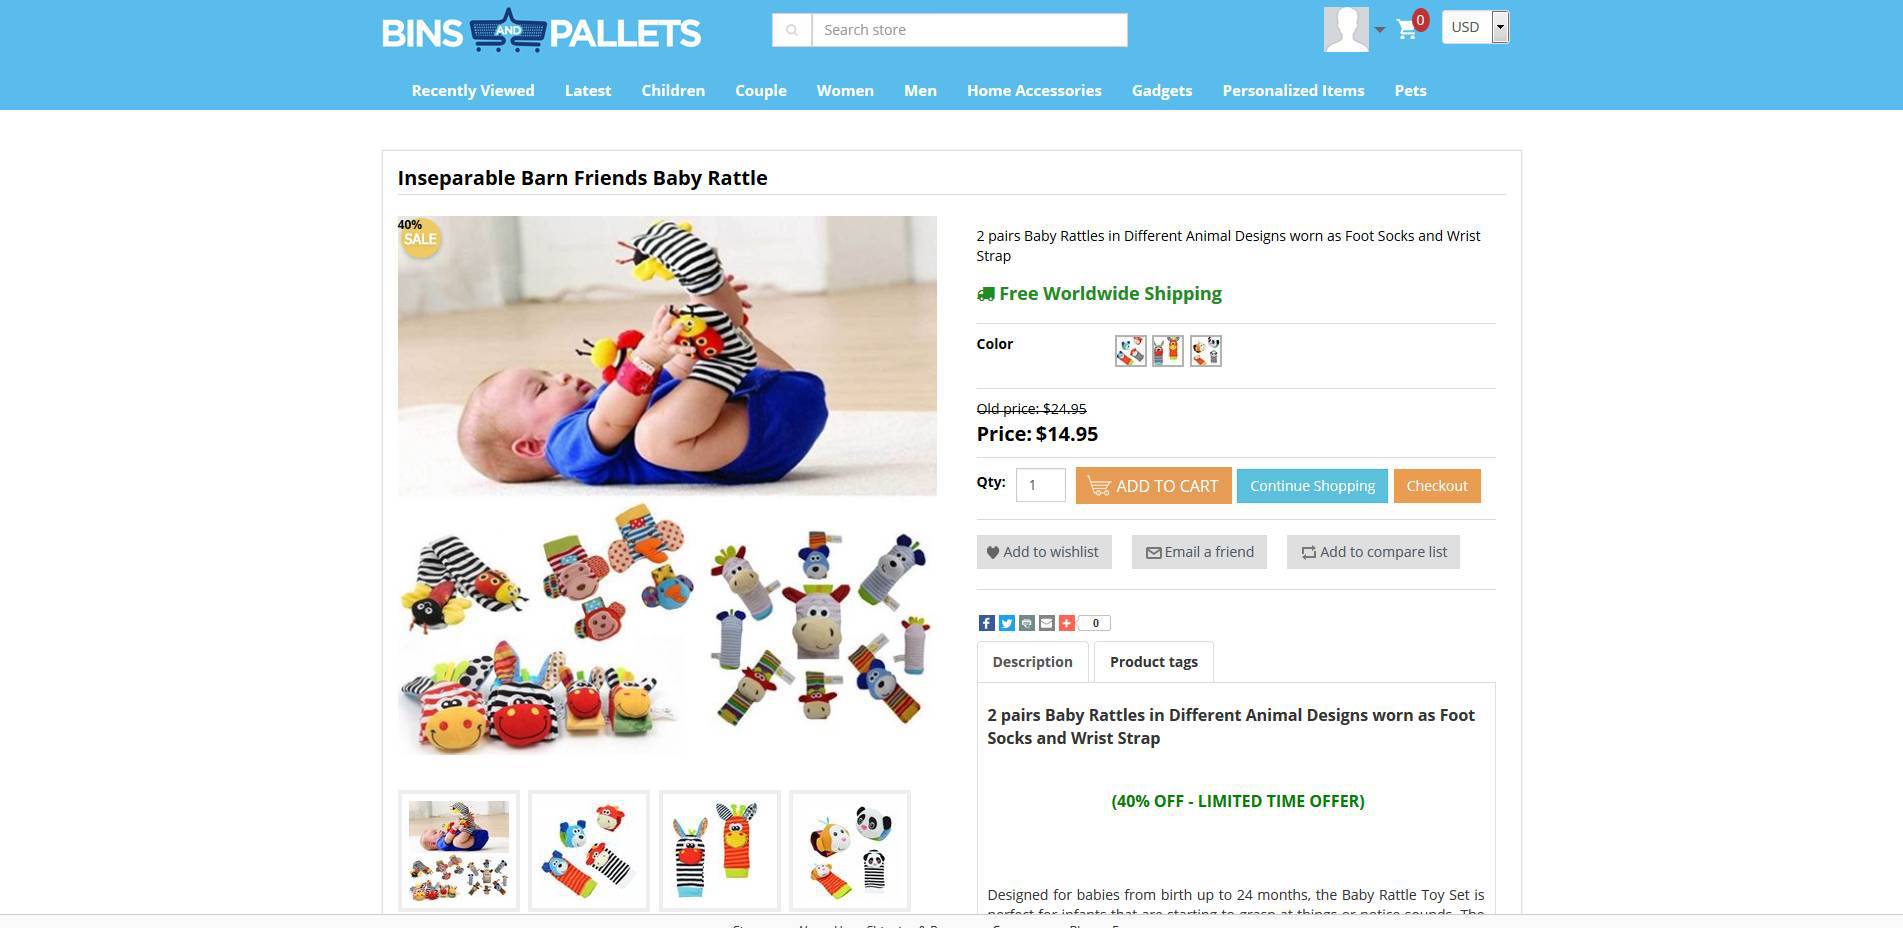Expand the USD currency dropdown

coord(1475,27)
